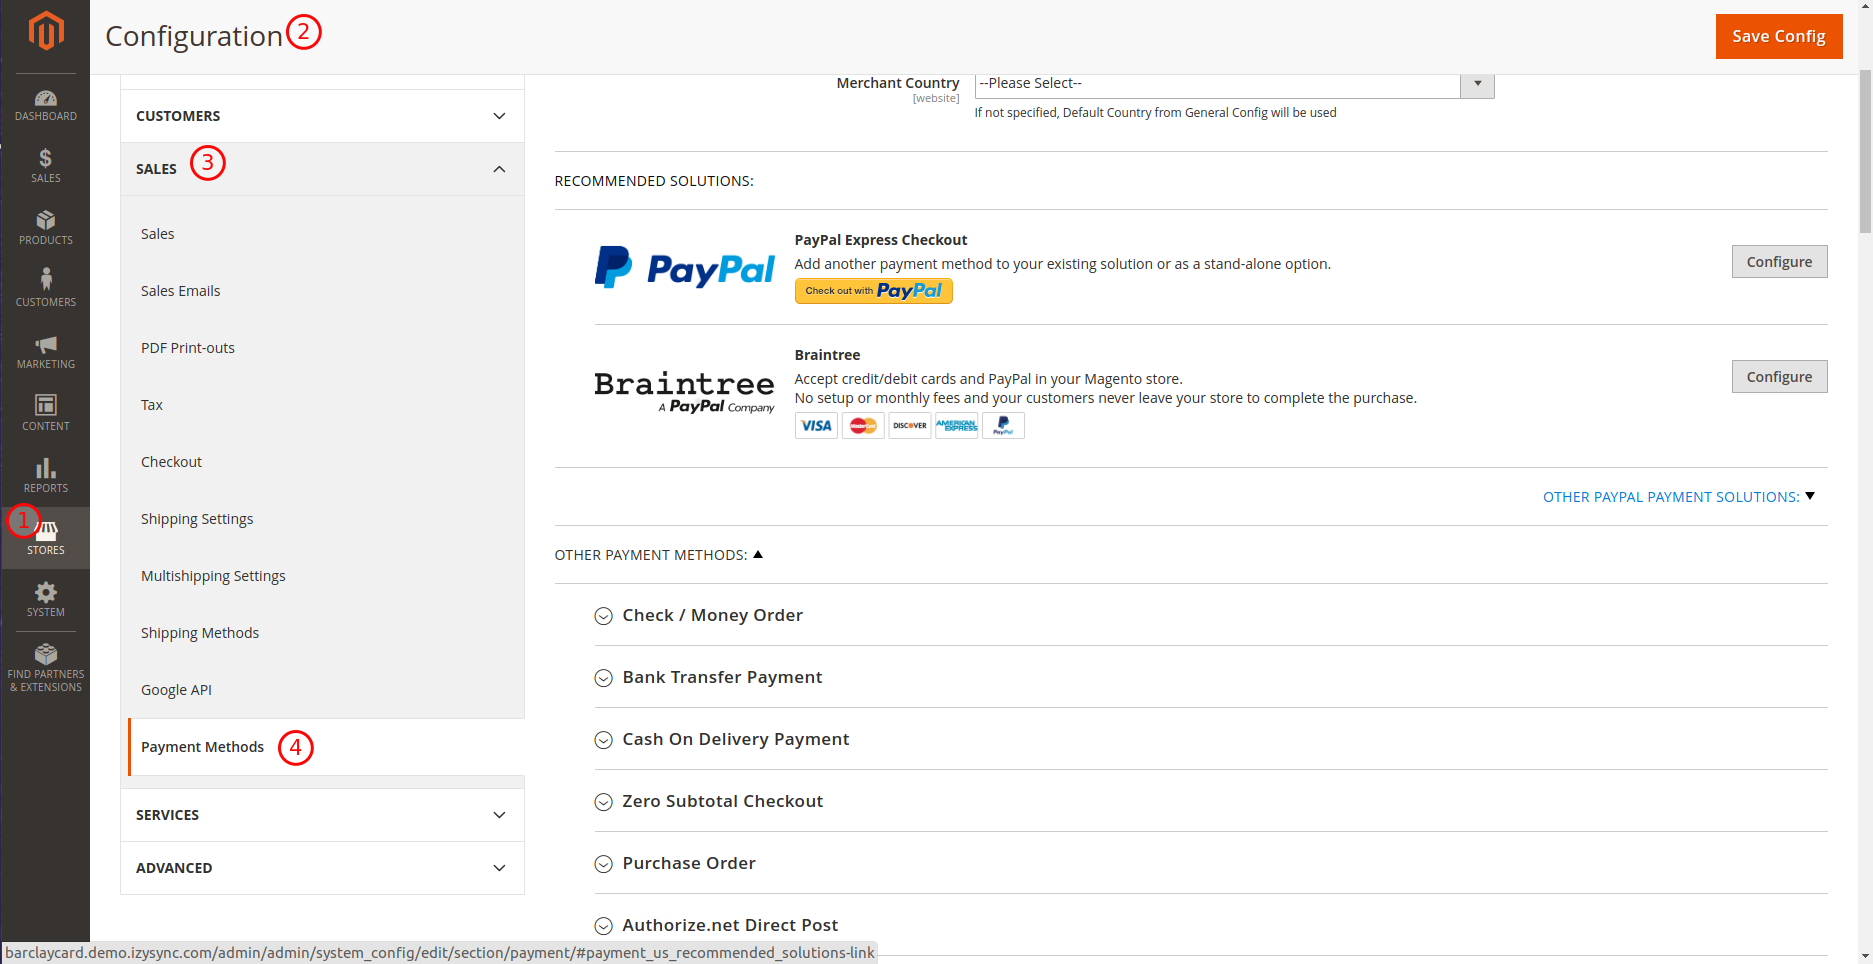Open the Merchant Country dropdown

click(x=1233, y=84)
